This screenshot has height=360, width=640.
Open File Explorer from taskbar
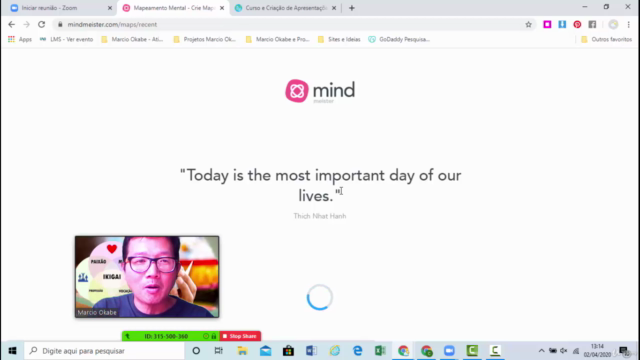click(x=242, y=351)
